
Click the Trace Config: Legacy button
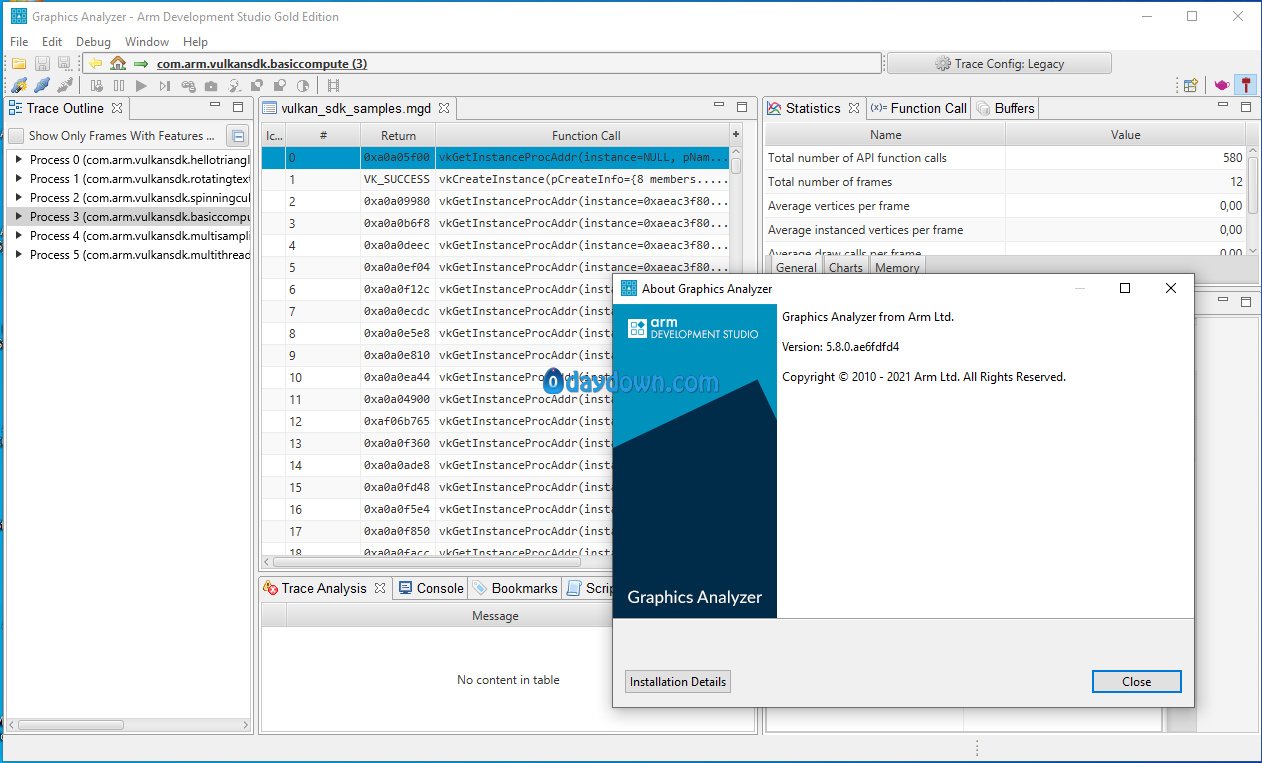(x=999, y=64)
